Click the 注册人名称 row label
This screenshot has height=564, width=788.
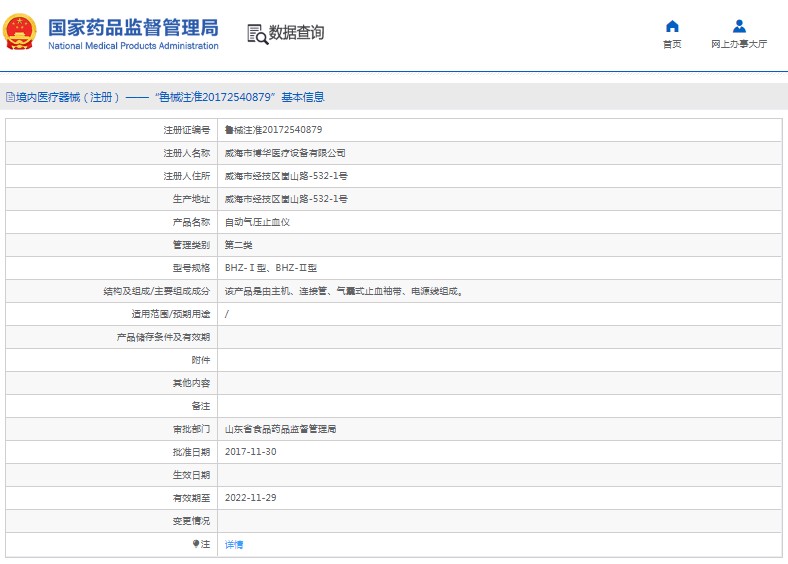186,153
